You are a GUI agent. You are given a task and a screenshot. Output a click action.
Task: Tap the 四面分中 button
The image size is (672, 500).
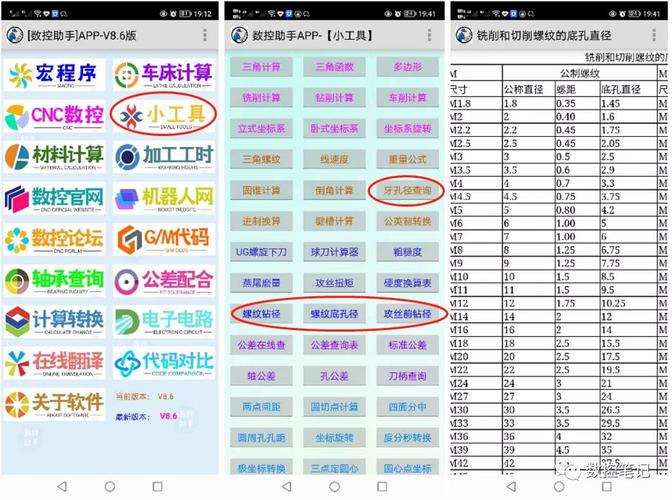(408, 407)
